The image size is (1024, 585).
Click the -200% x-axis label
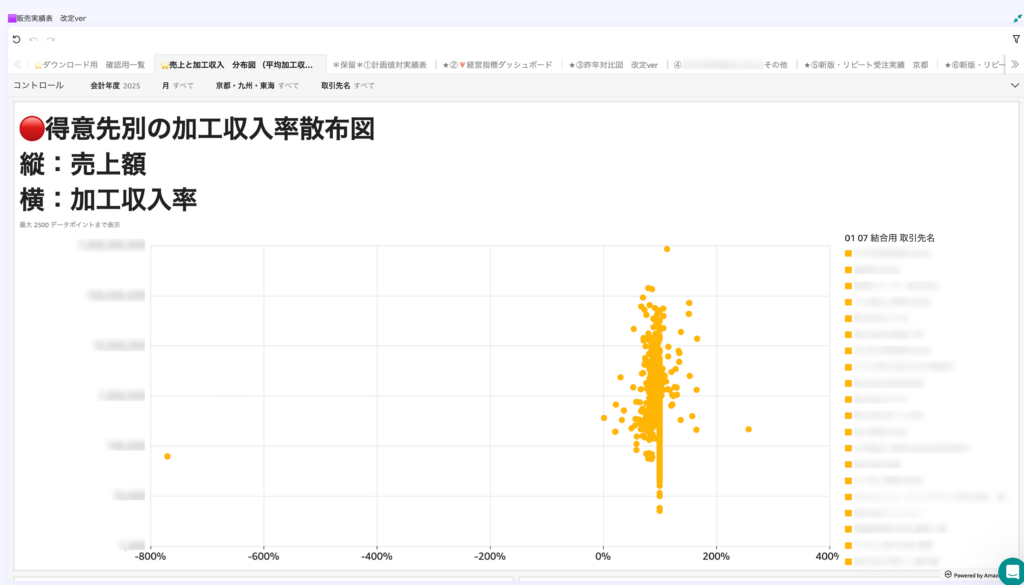pyautogui.click(x=490, y=556)
